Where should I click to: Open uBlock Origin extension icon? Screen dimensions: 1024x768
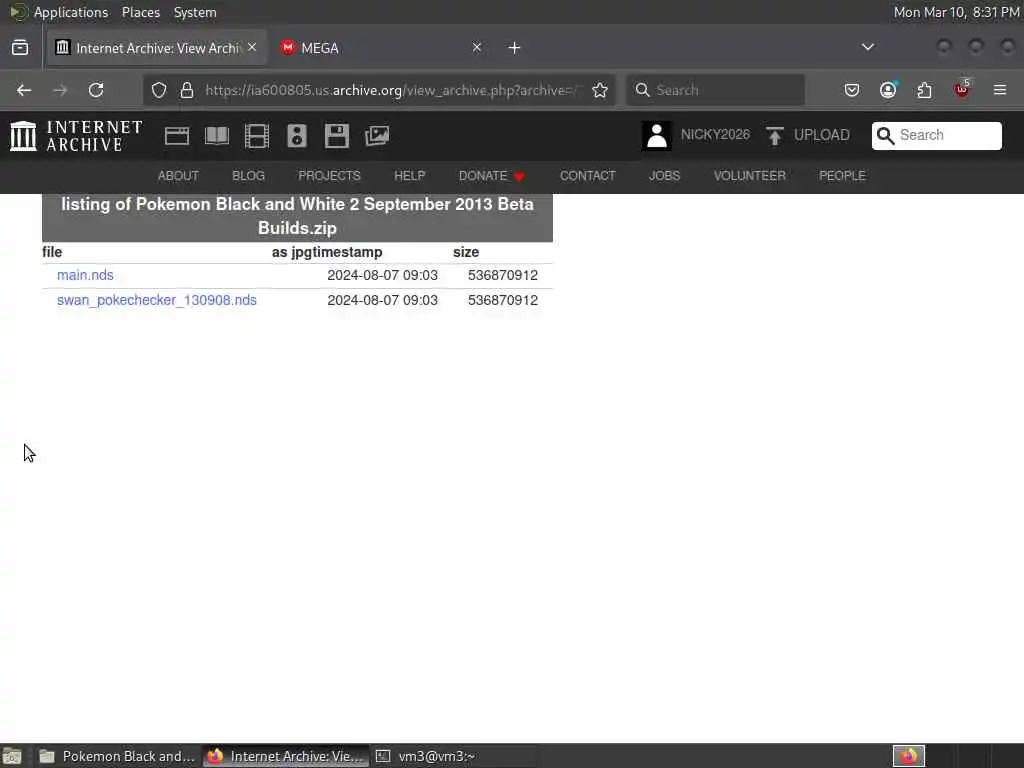[962, 89]
